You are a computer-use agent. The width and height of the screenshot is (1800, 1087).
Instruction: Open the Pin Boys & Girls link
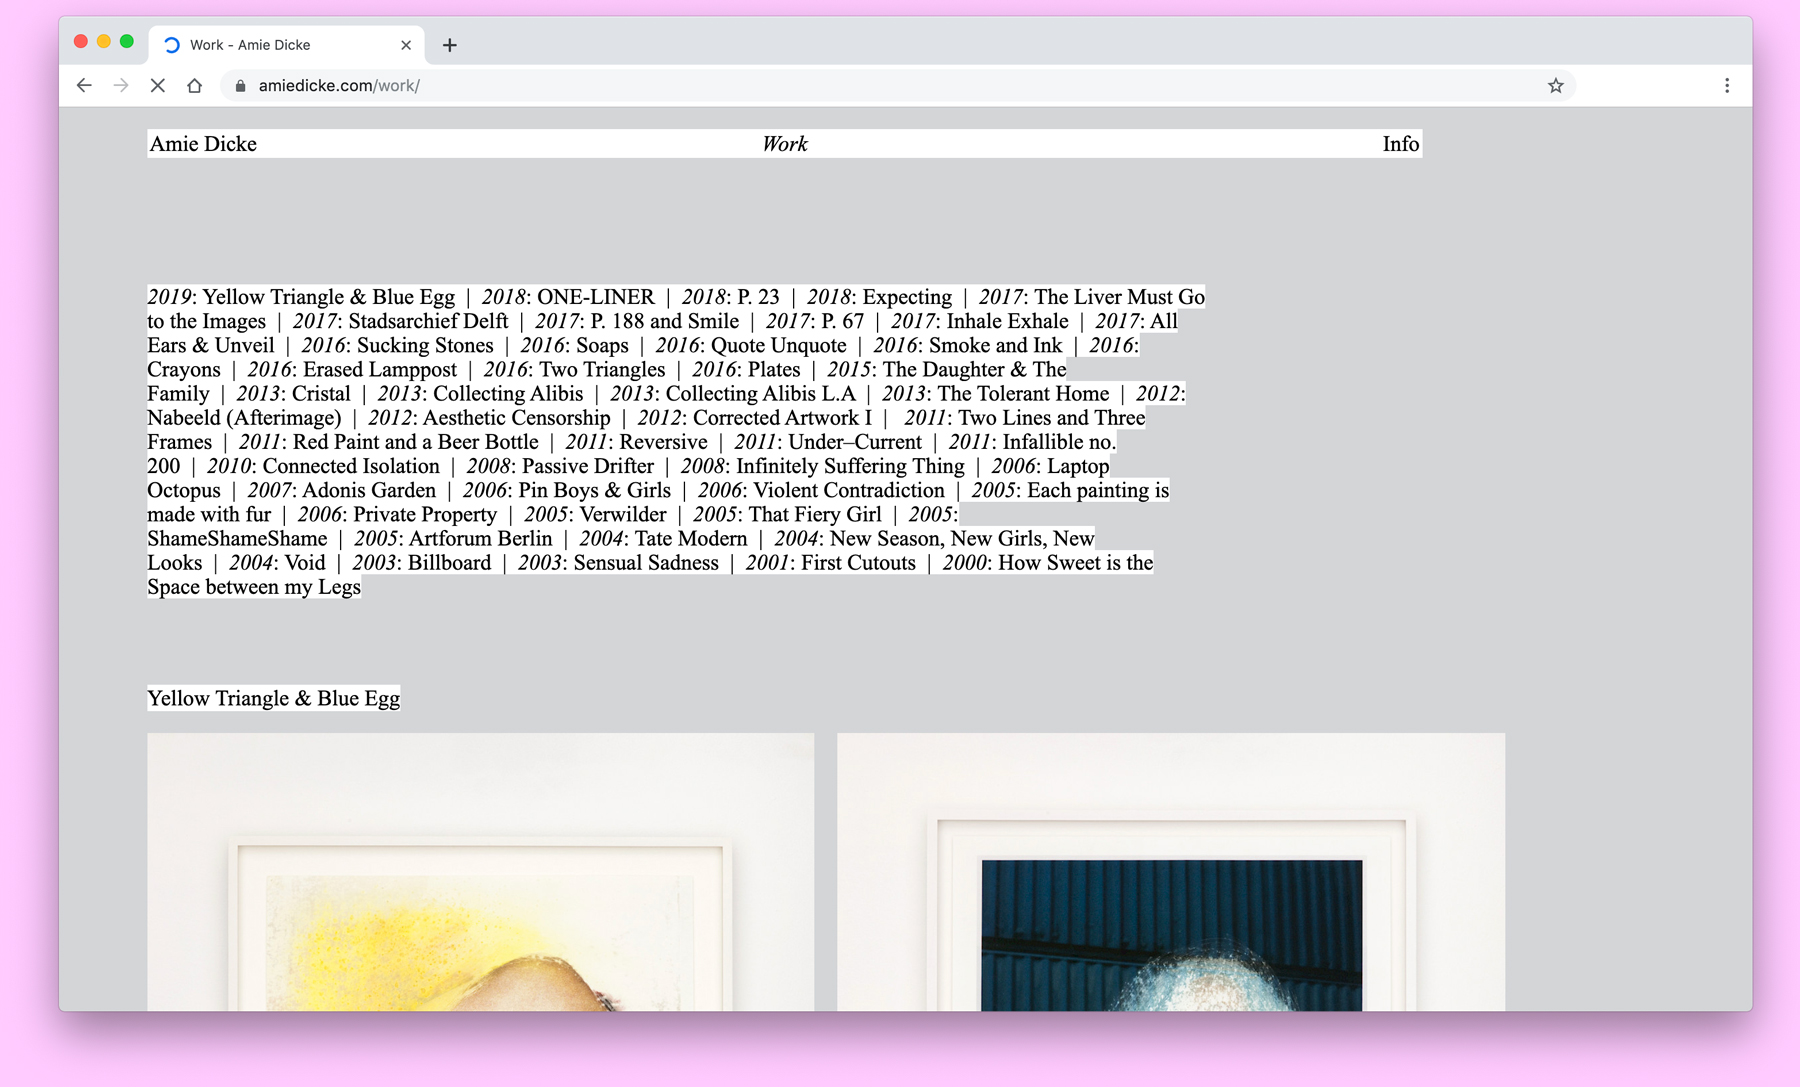(x=594, y=490)
